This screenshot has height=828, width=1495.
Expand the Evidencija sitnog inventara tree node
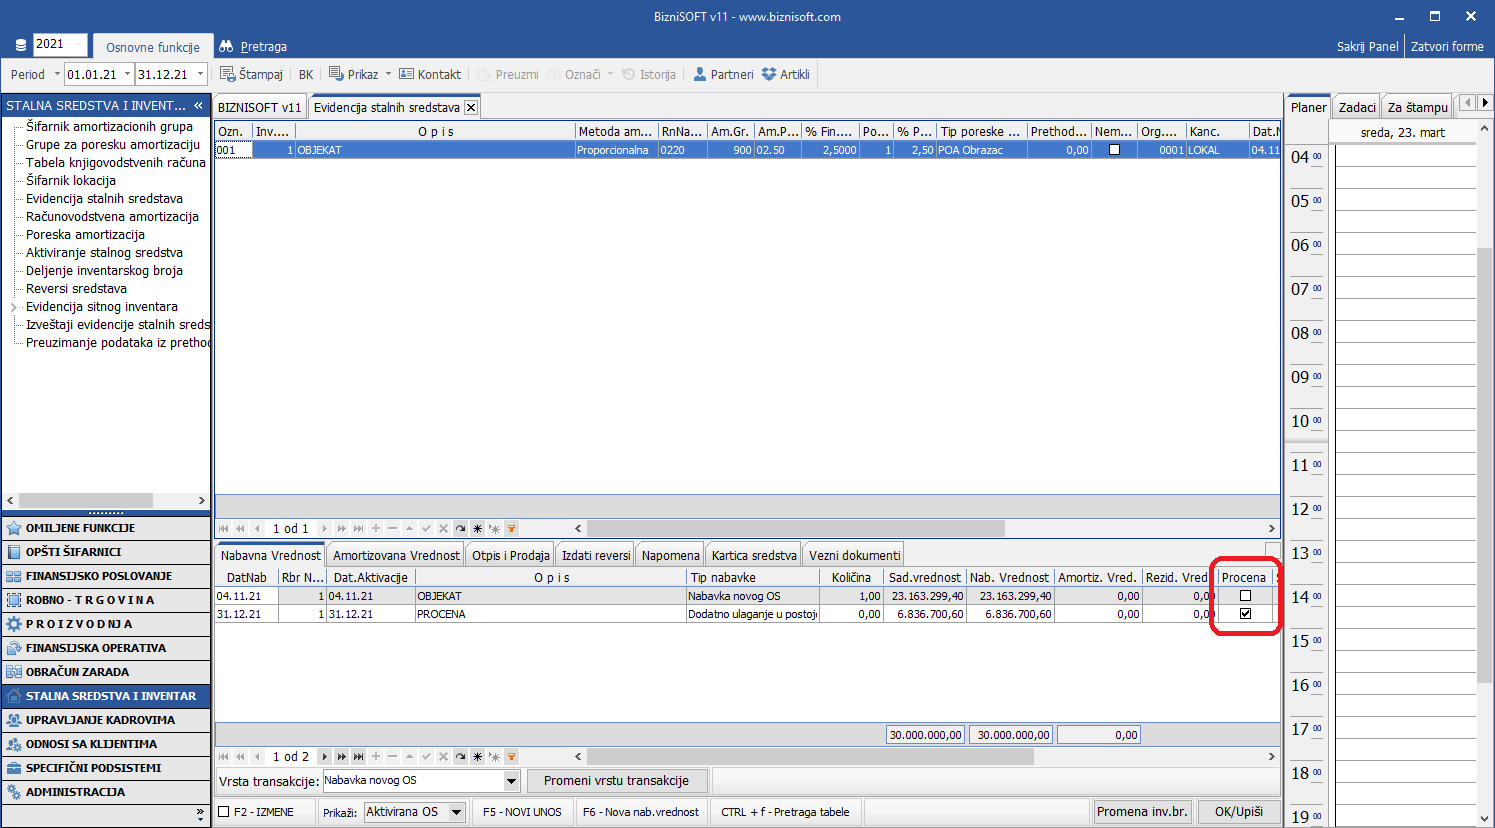coord(14,307)
